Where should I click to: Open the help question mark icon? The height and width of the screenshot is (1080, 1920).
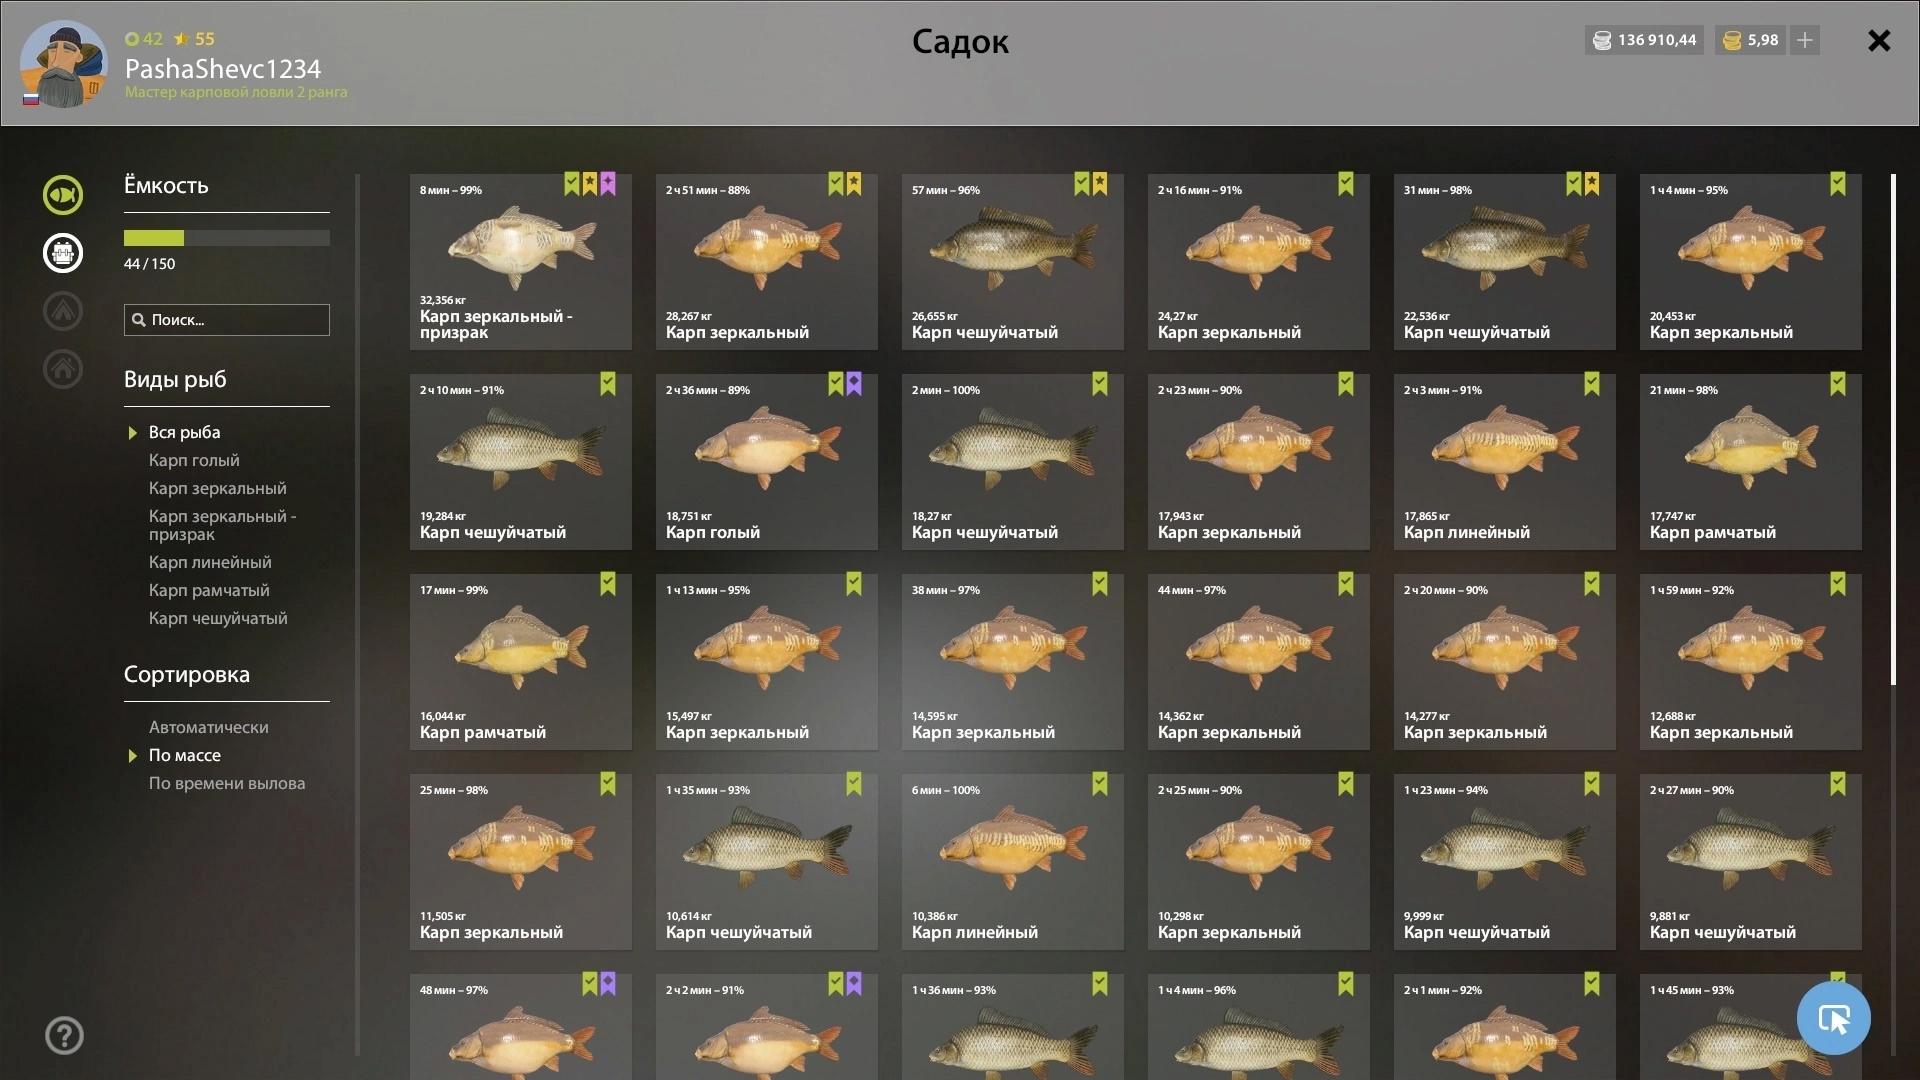point(64,1035)
